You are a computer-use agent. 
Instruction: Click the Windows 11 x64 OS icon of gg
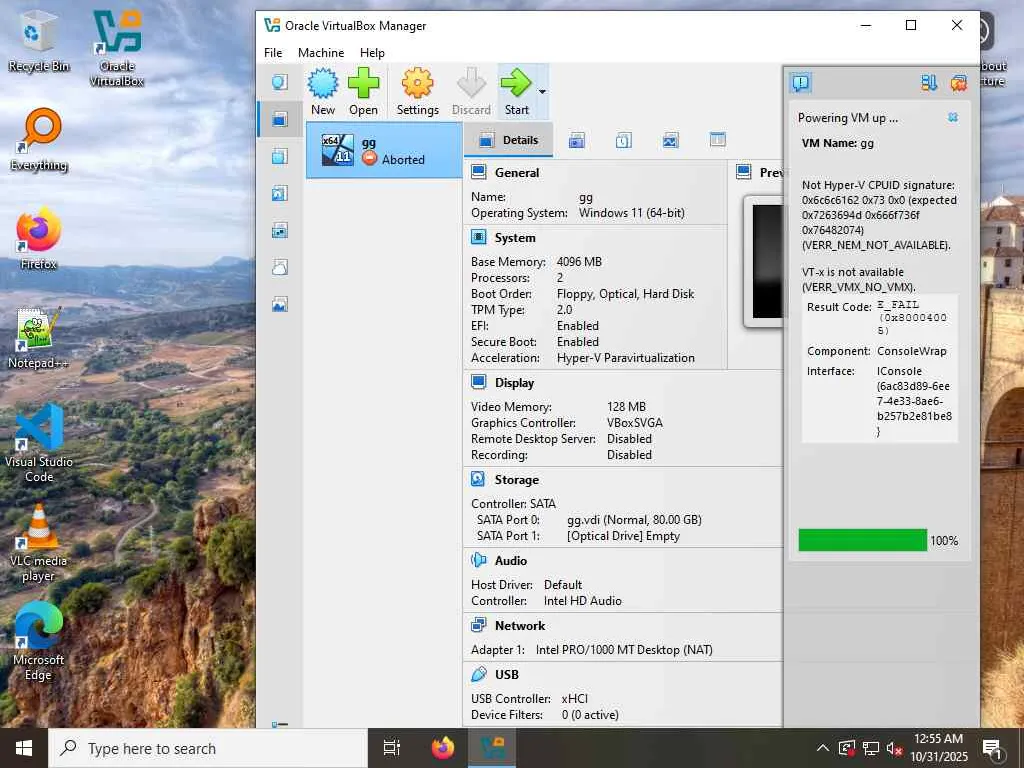click(338, 150)
